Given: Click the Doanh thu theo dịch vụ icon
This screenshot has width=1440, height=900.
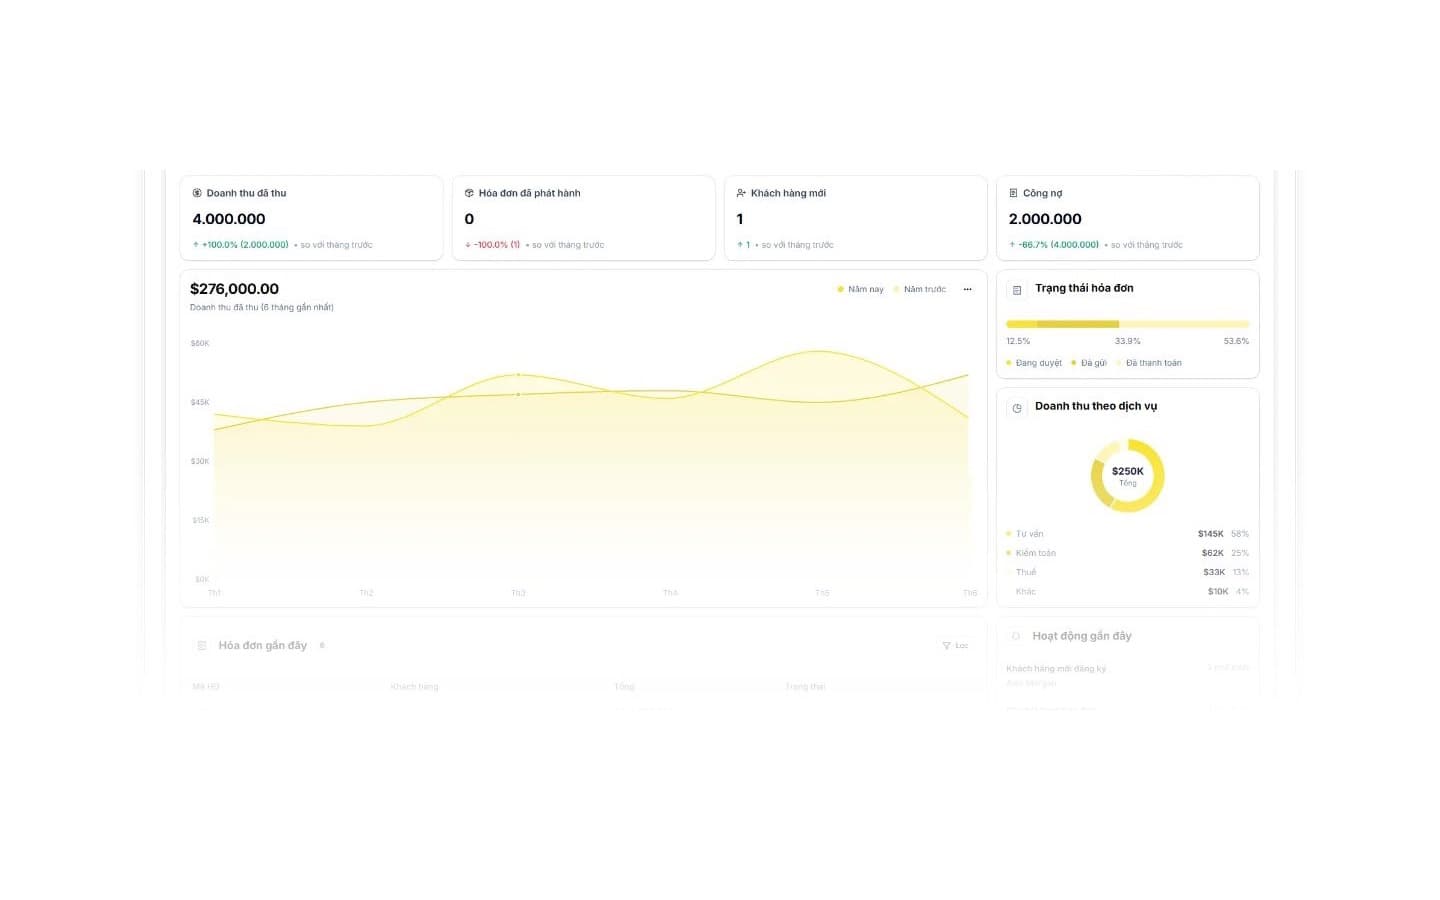Looking at the screenshot, I should pos(1017,408).
